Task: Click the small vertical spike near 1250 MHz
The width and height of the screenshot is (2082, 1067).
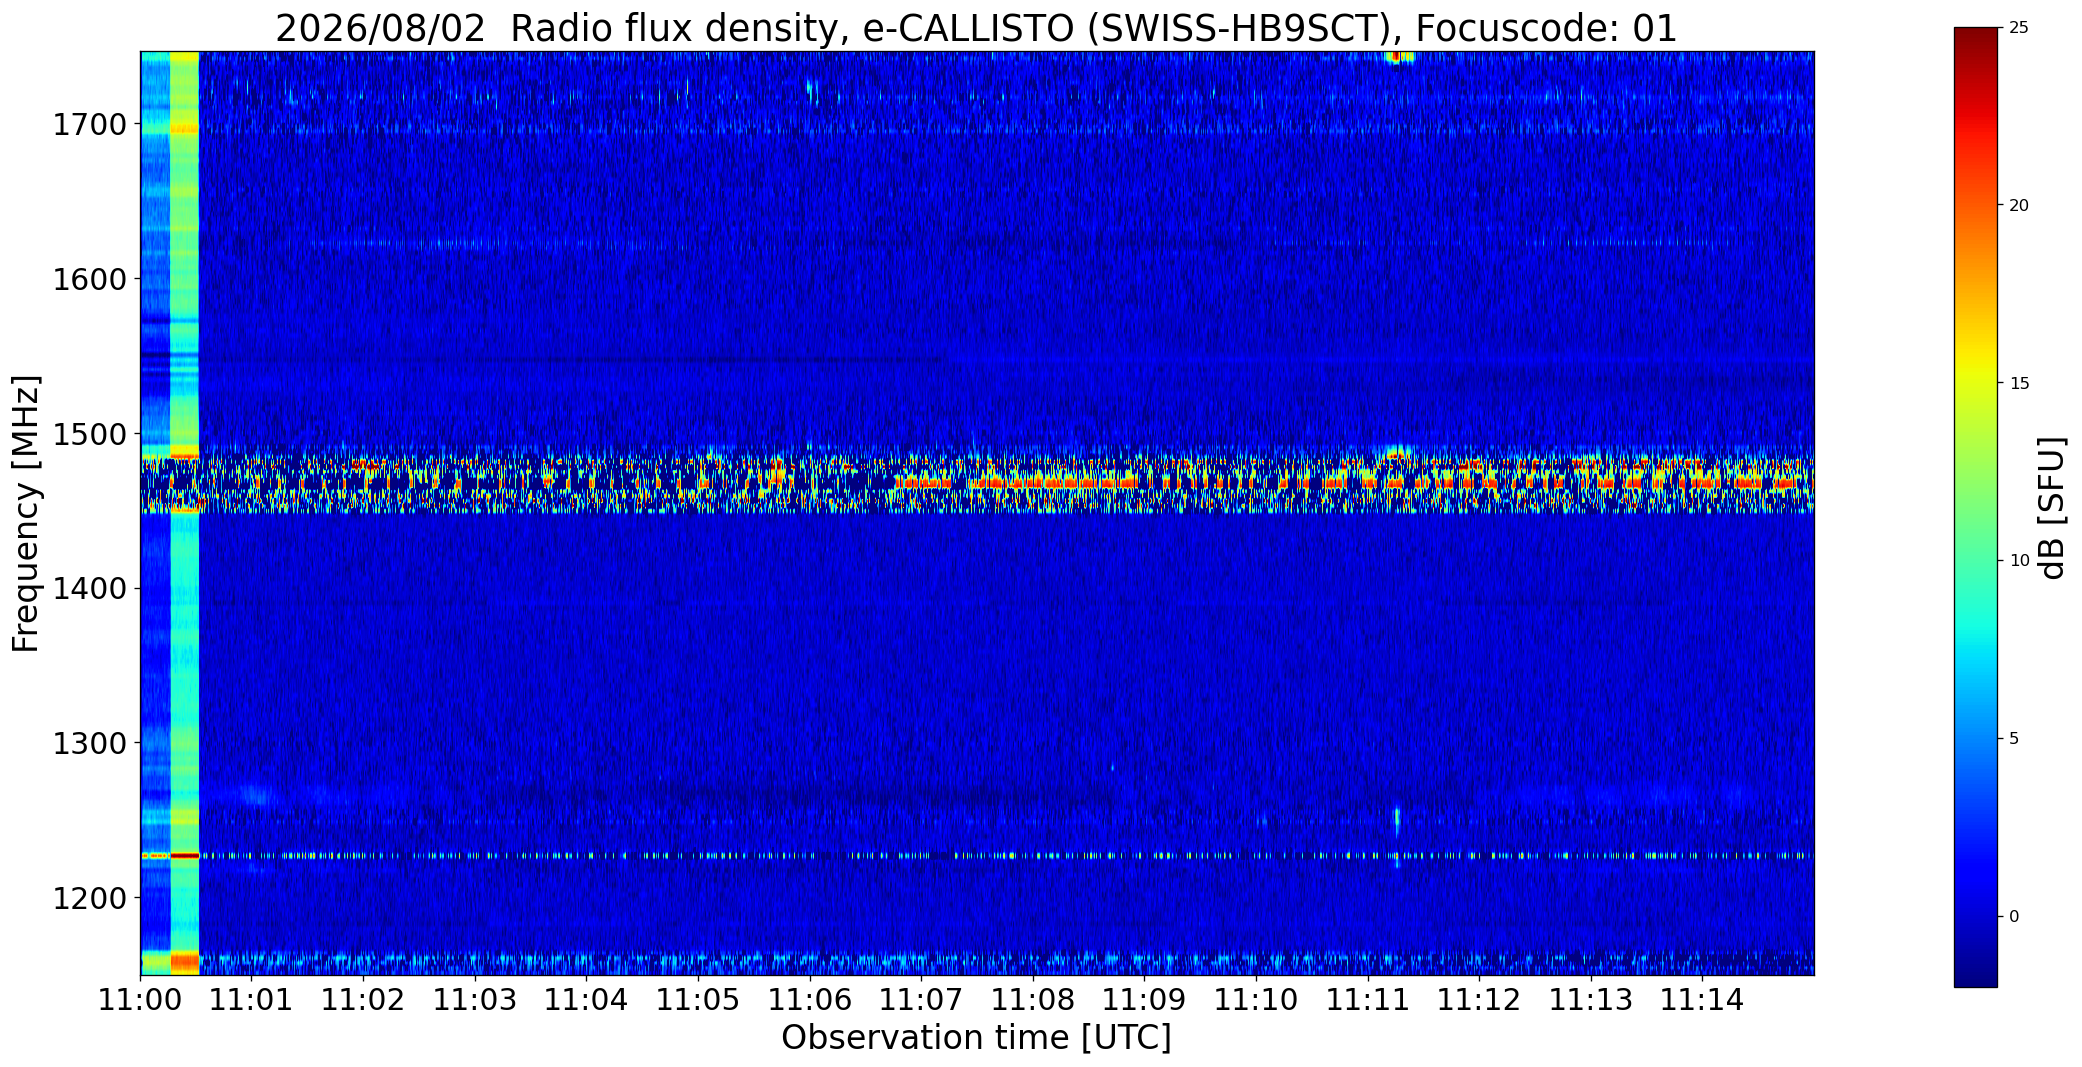Action: pos(1397,822)
